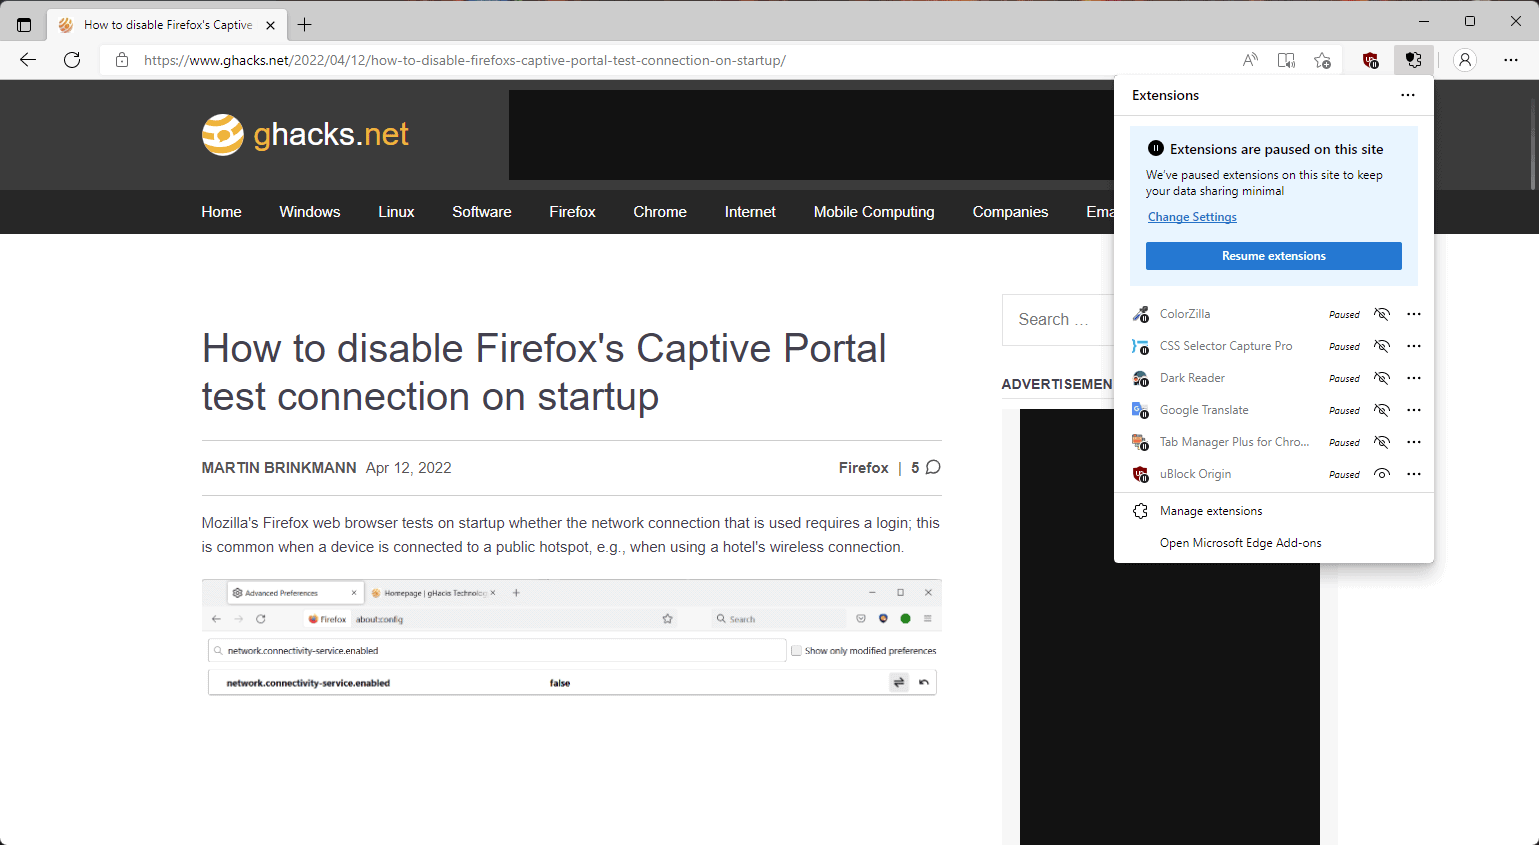Click the Change Settings link
Viewport: 1539px width, 845px height.
(x=1192, y=217)
